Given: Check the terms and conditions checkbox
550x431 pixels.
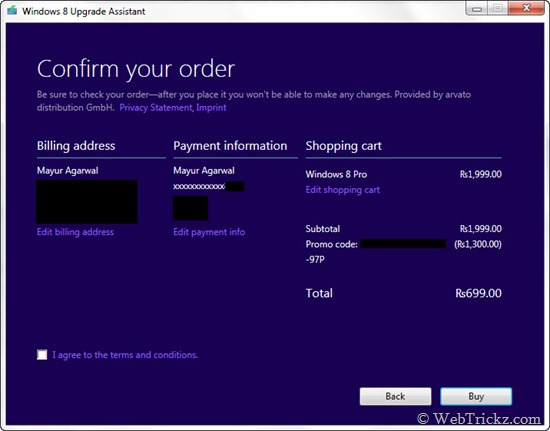Looking at the screenshot, I should (42, 355).
